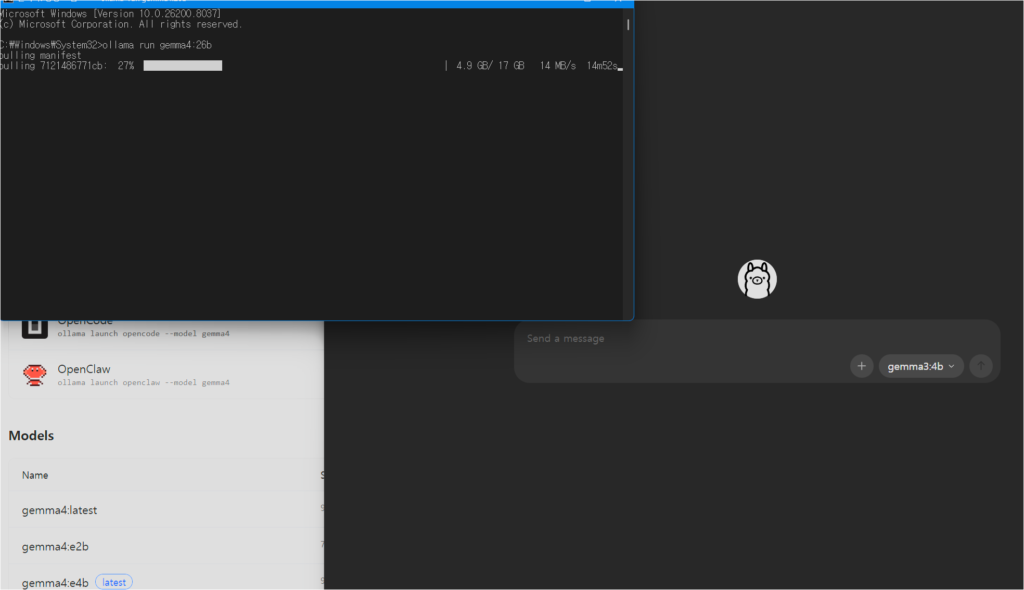1024x590 pixels.
Task: Click the terminal window title bar
Action: coord(300,3)
